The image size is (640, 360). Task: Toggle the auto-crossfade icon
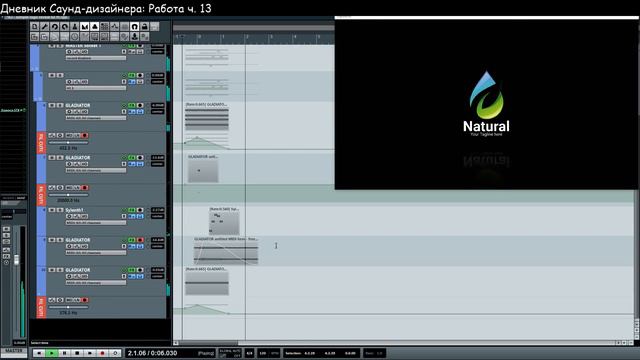tap(84, 27)
